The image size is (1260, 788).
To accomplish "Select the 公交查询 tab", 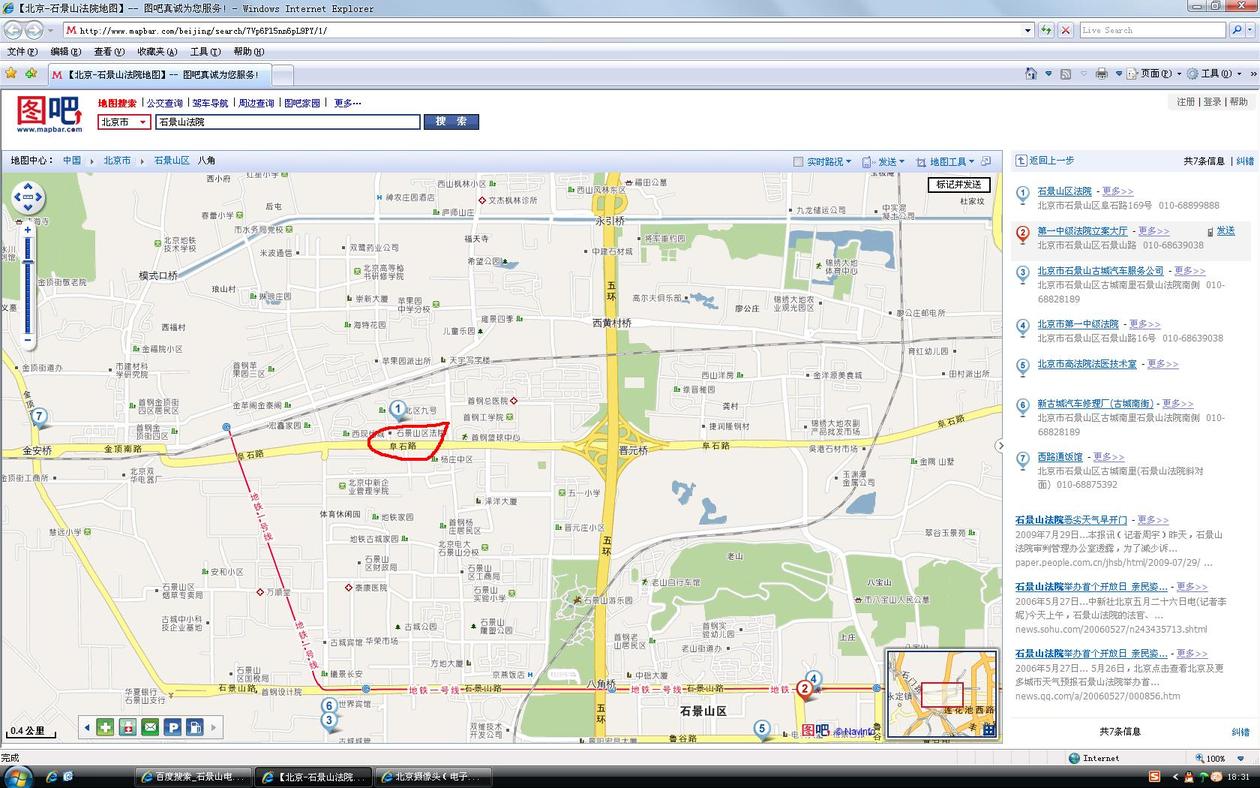I will pyautogui.click(x=165, y=103).
